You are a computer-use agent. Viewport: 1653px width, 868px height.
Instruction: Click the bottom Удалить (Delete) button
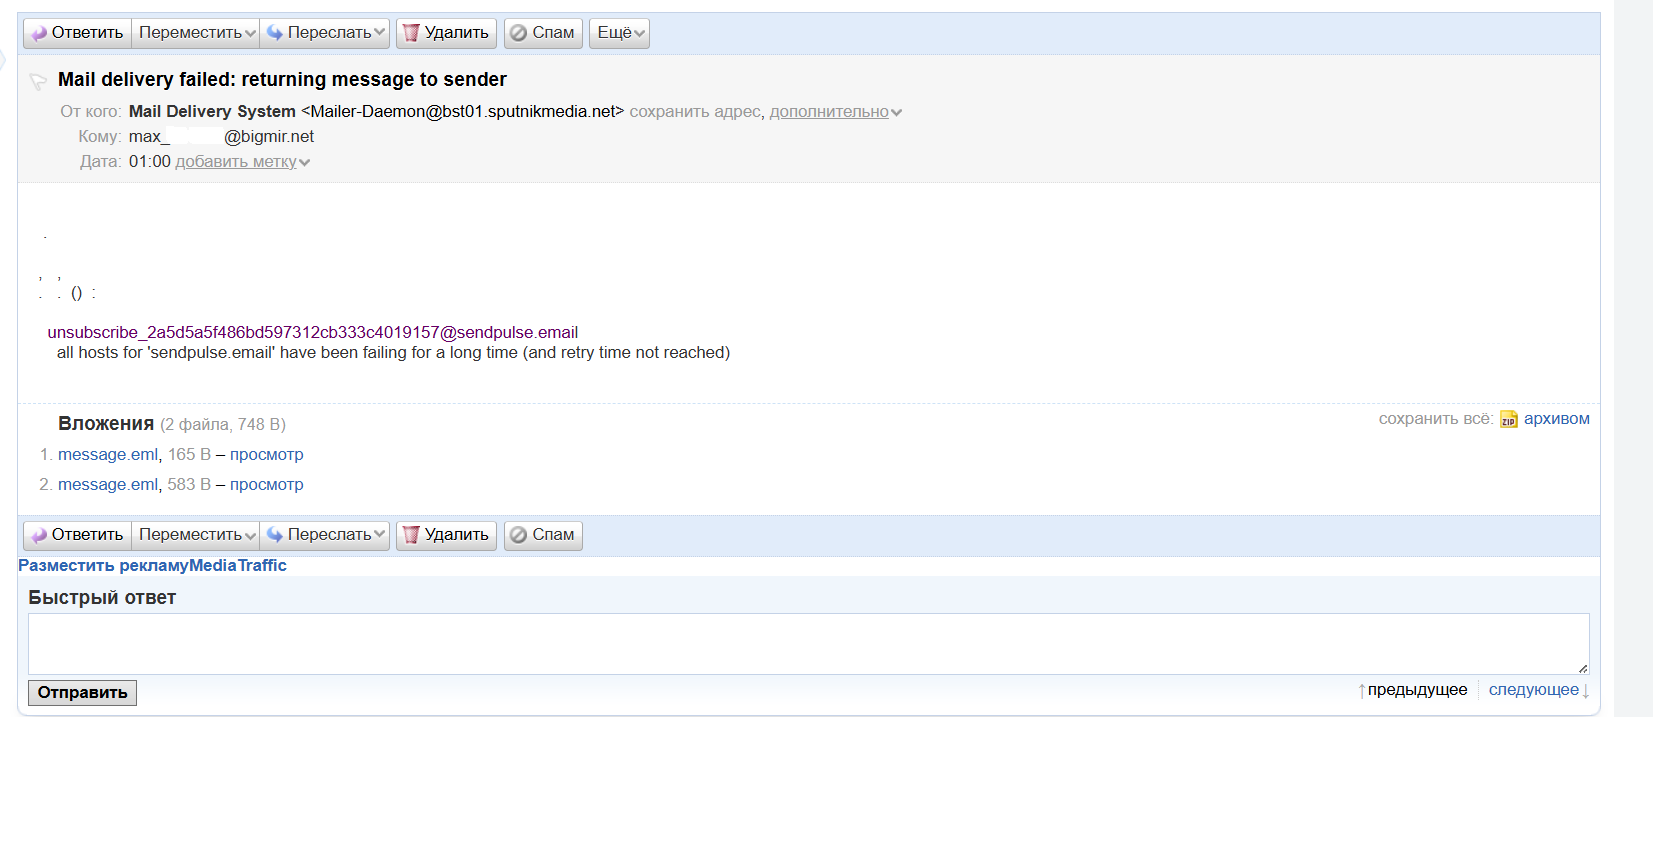(x=446, y=535)
